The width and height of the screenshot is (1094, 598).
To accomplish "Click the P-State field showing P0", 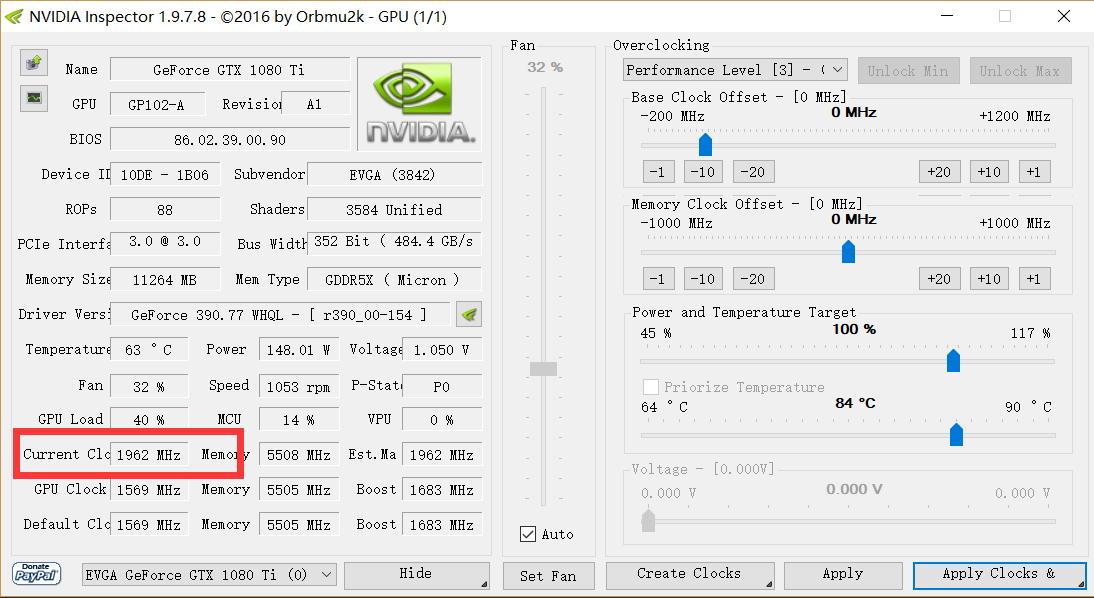I will pos(442,386).
